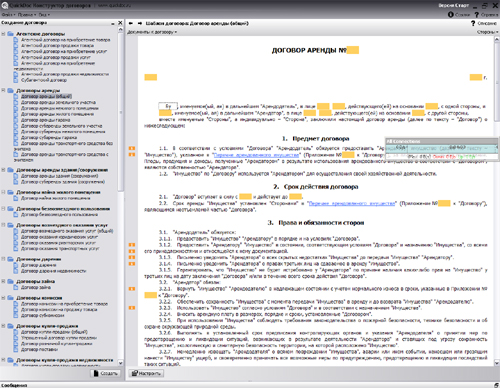This screenshot has height=388, width=500.
Task: Click the orange marker beside clause 3.1.3
Action: point(132,257)
